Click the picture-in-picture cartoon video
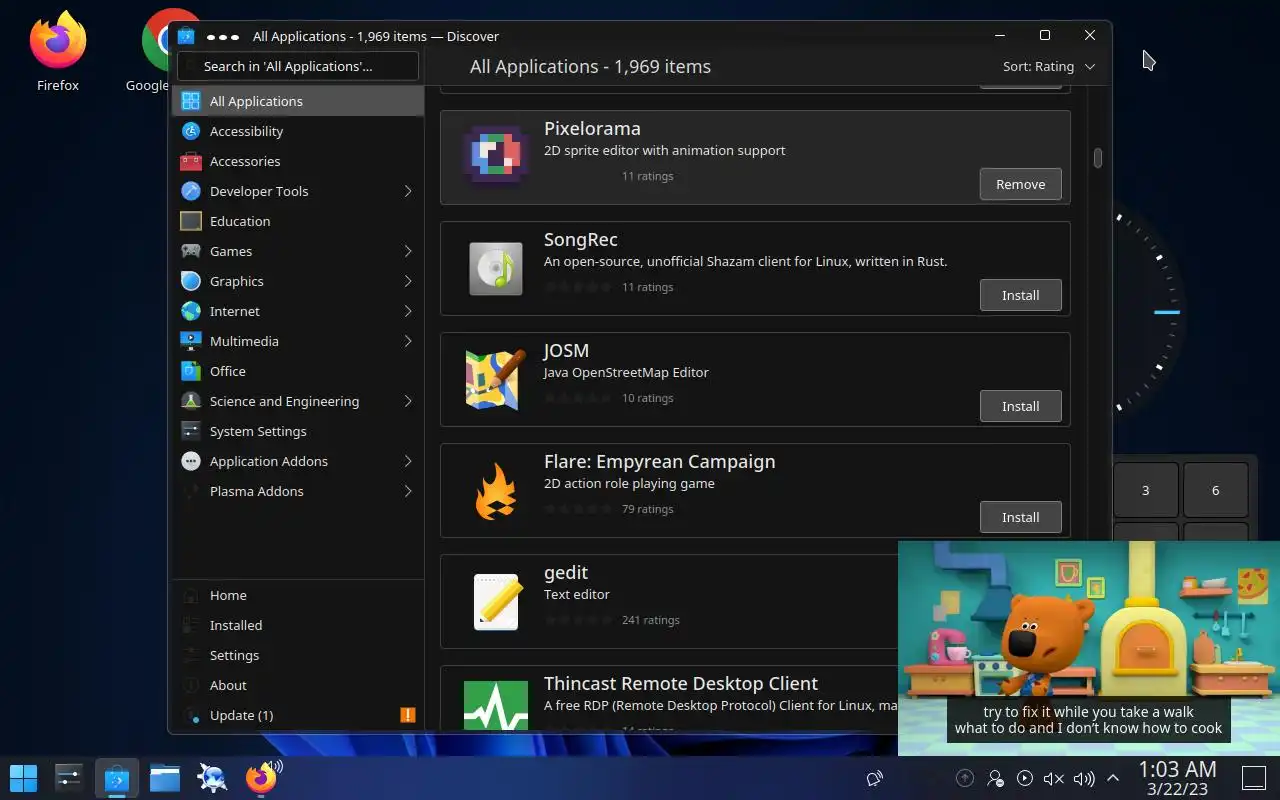 click(x=1089, y=648)
